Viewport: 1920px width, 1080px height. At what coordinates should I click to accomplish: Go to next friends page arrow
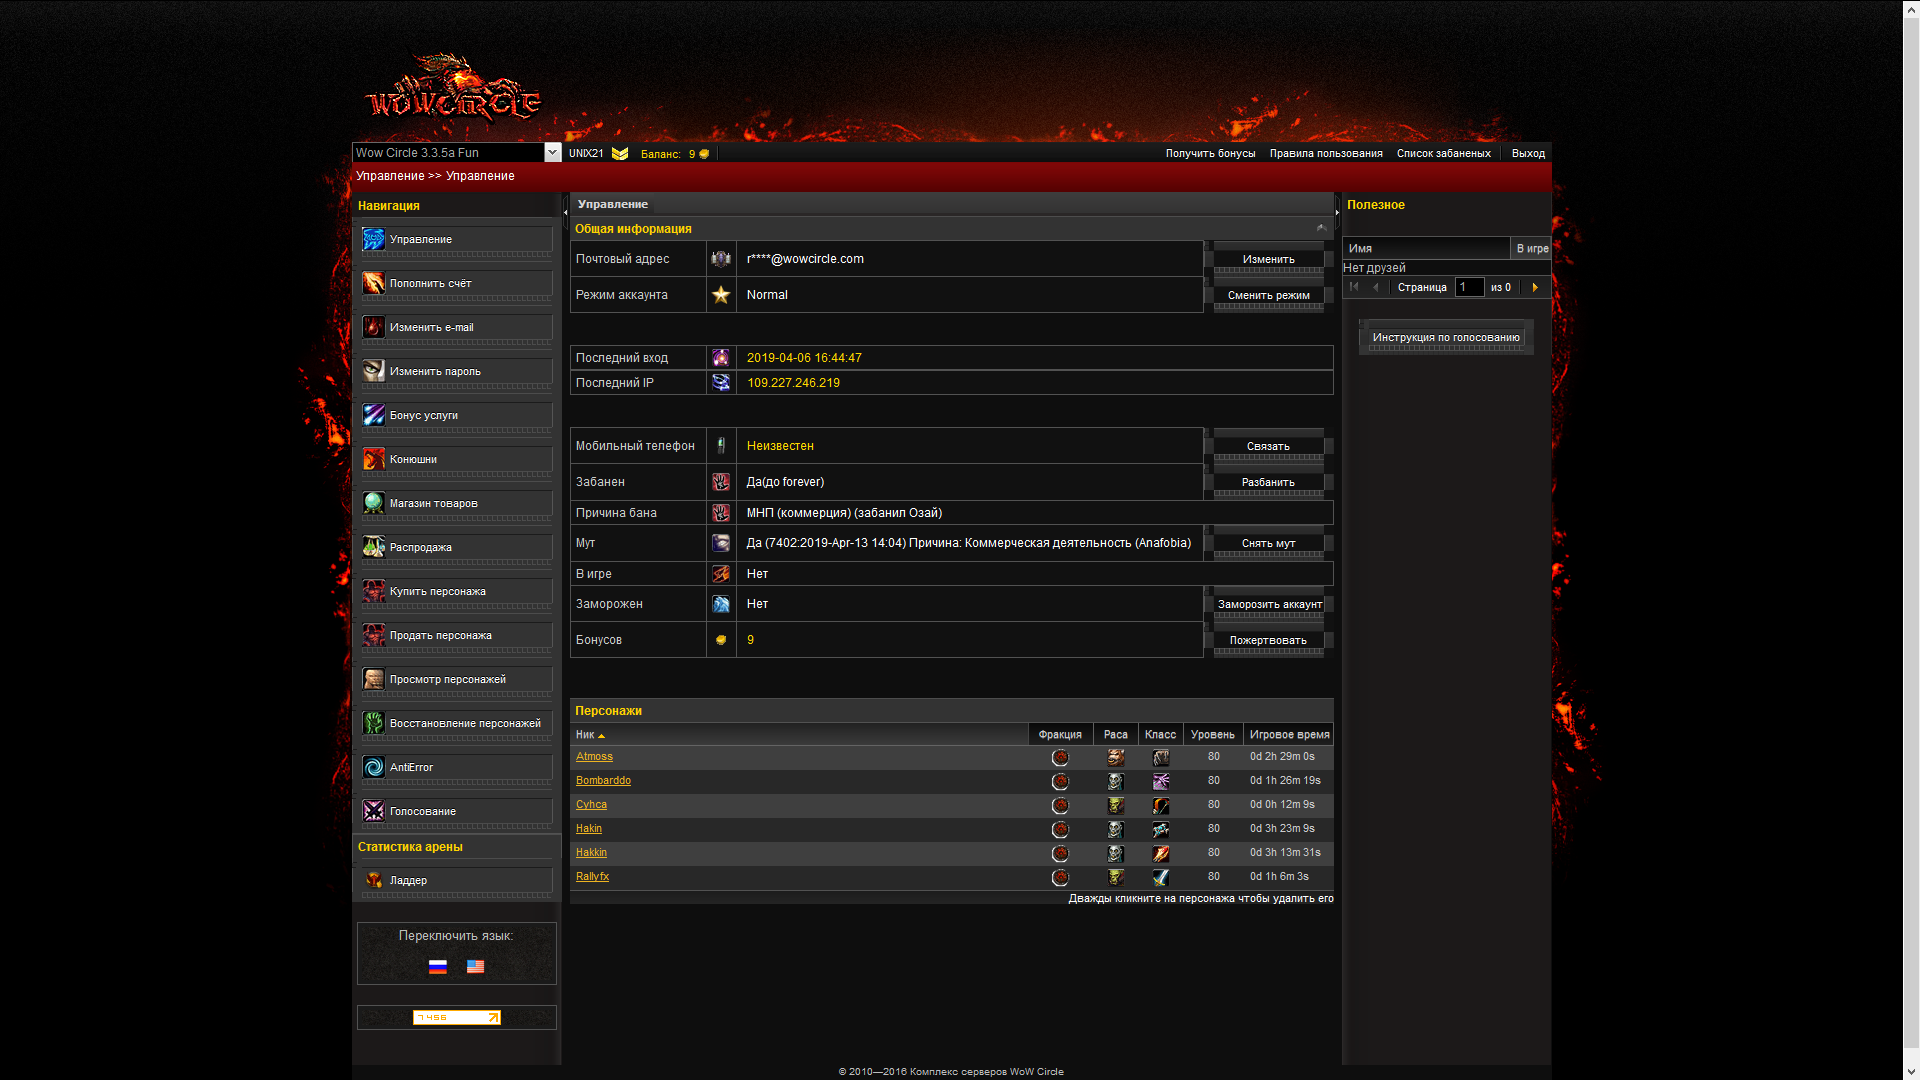[1535, 287]
